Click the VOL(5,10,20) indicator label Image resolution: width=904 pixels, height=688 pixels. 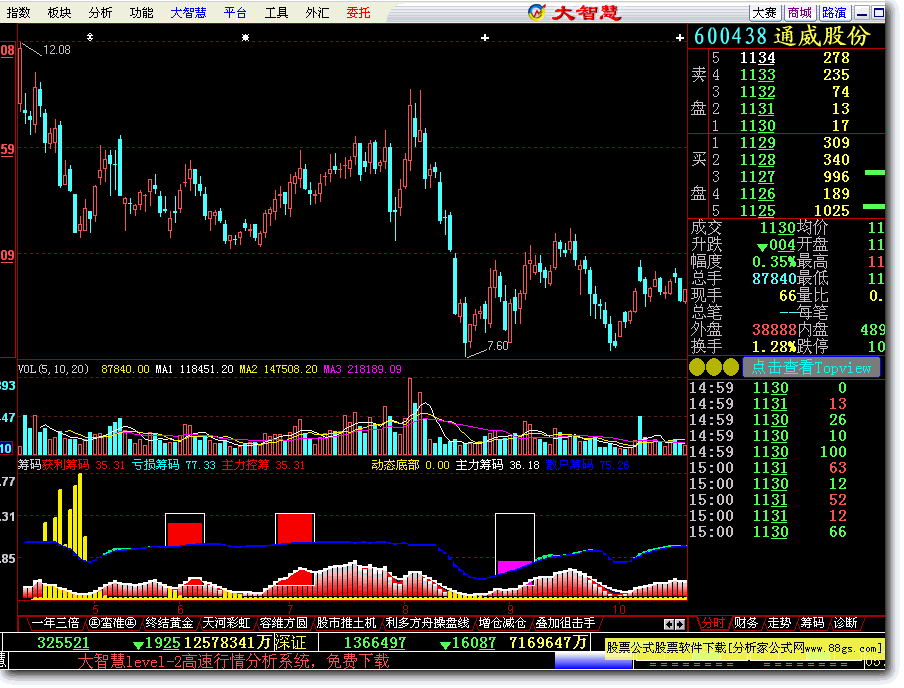(x=53, y=369)
